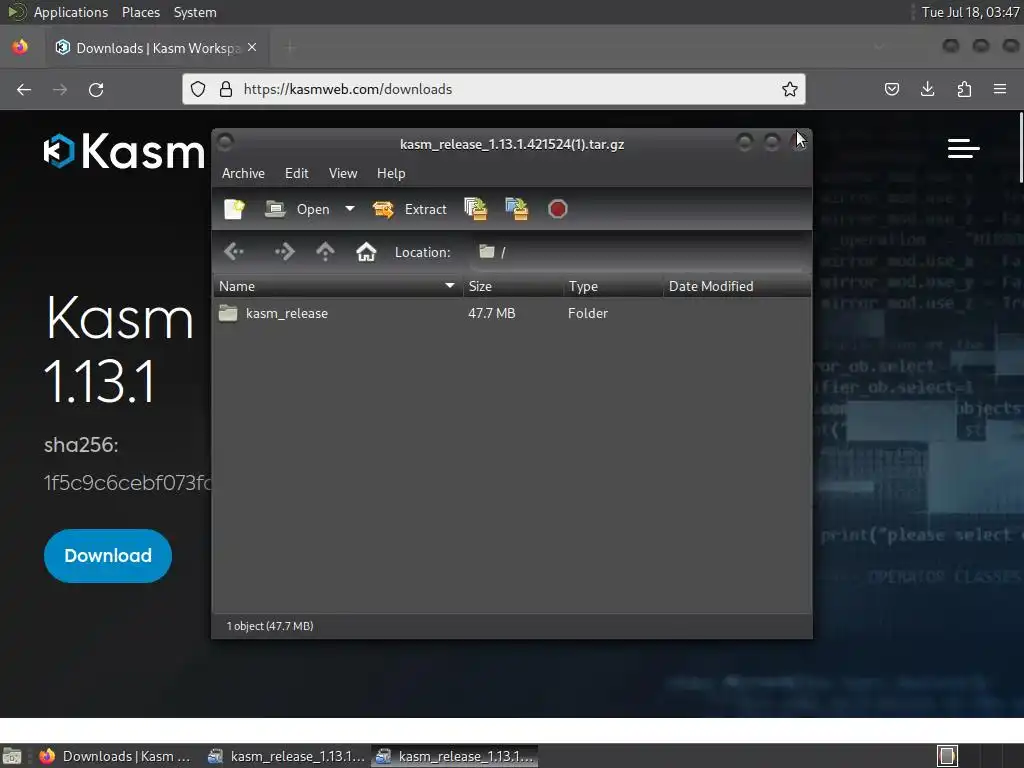Switch to first kasm_release taskbar window

click(286, 756)
